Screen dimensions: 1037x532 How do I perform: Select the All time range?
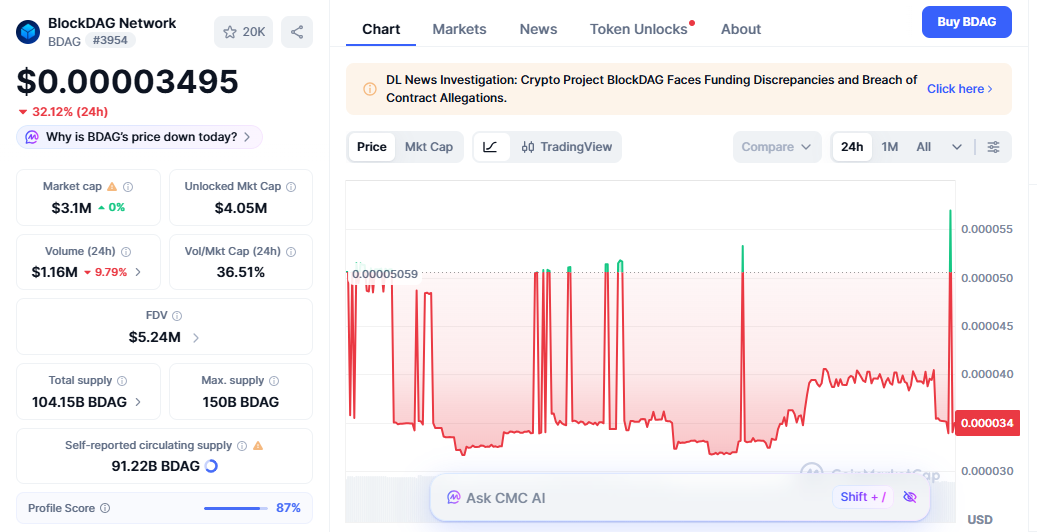924,147
